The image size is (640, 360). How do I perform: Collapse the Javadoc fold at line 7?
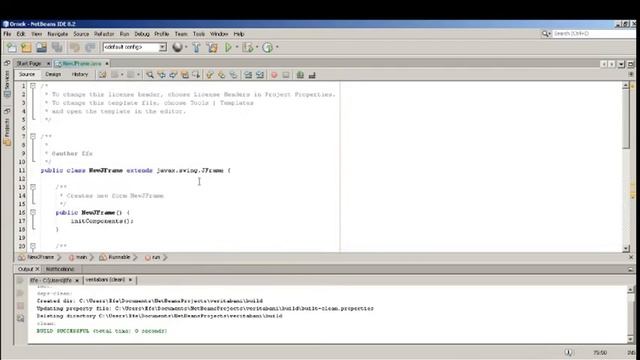(x=33, y=136)
